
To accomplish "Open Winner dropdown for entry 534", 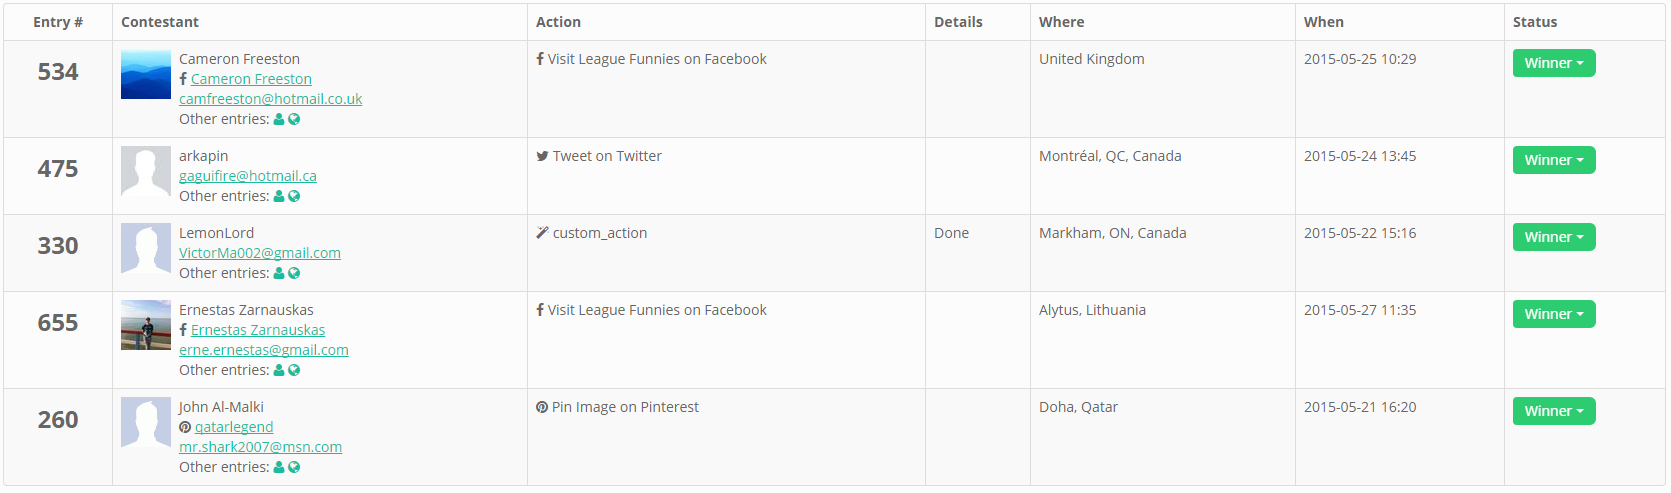I will coord(1553,63).
